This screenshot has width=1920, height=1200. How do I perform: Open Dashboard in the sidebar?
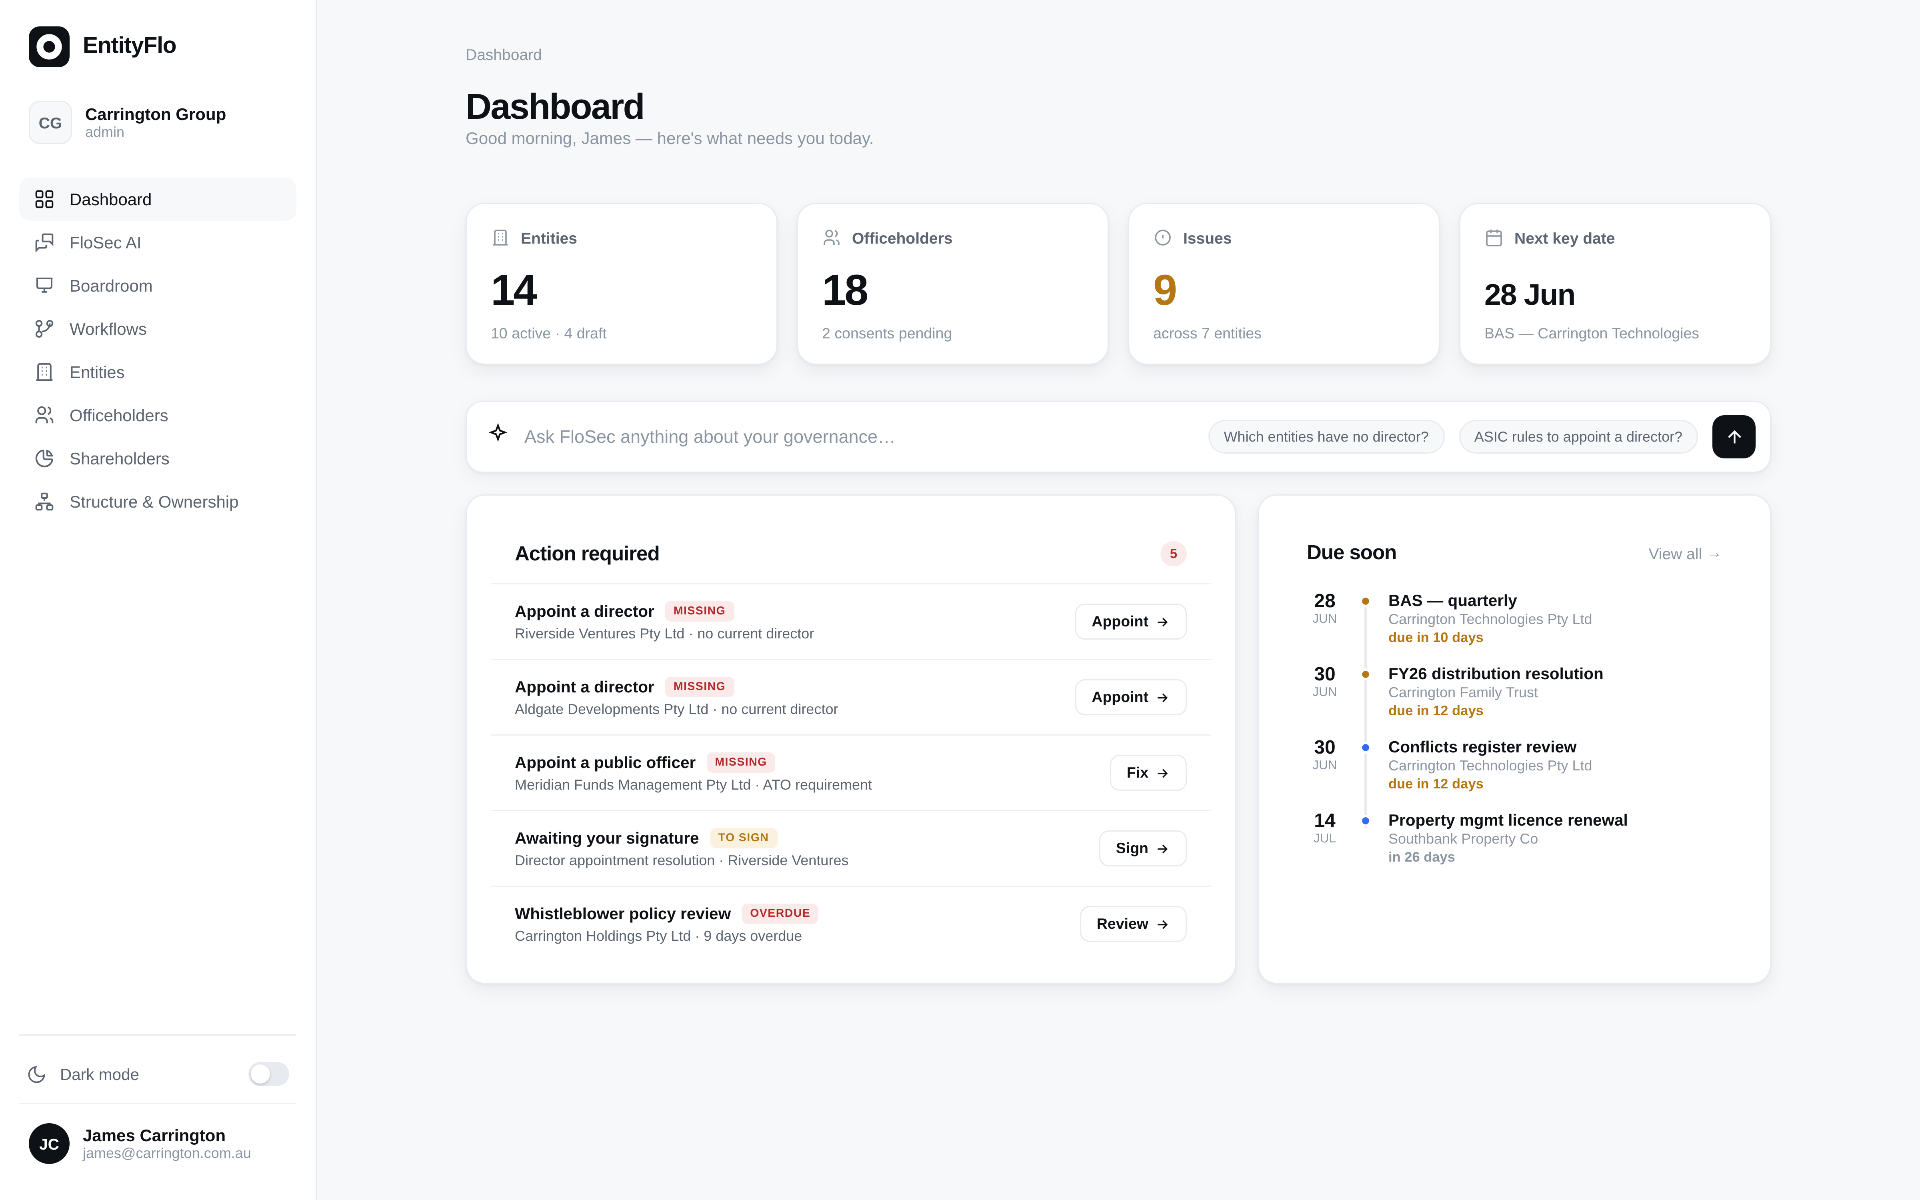pos(158,199)
